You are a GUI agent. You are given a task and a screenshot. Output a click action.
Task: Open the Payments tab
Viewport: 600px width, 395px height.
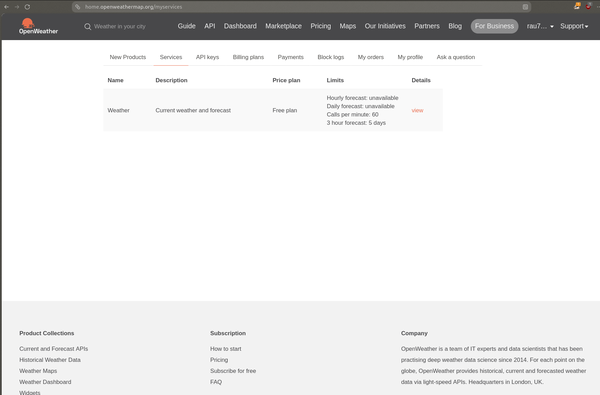(x=290, y=57)
